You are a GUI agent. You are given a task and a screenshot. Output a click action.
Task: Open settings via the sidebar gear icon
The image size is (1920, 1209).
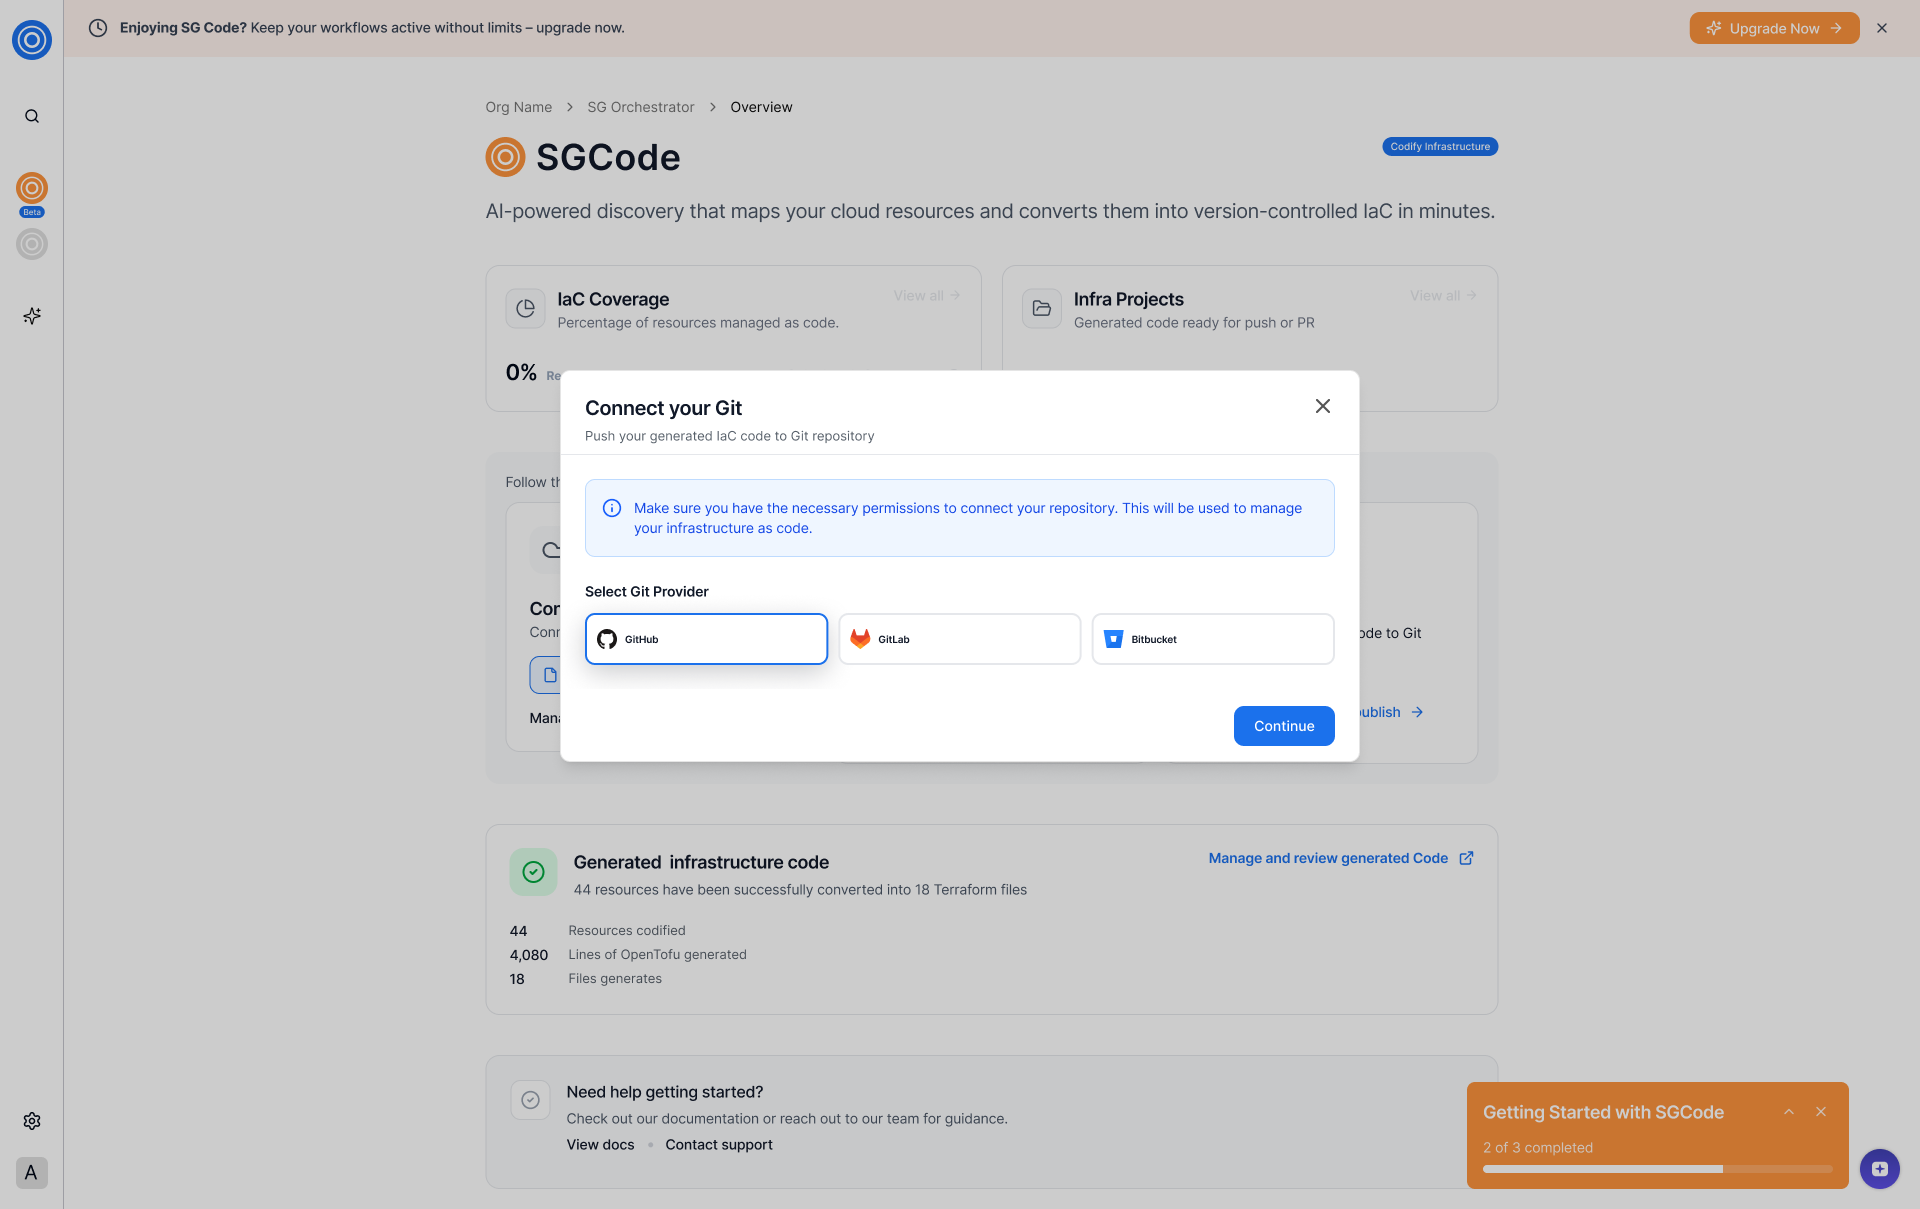coord(31,1121)
